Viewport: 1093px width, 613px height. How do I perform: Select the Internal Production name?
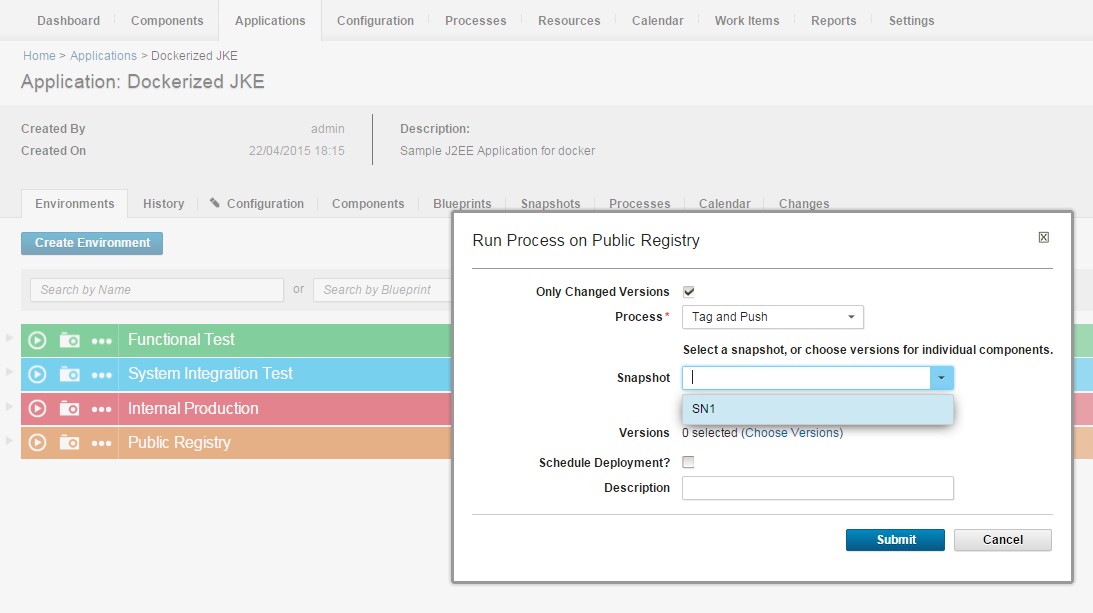point(193,408)
